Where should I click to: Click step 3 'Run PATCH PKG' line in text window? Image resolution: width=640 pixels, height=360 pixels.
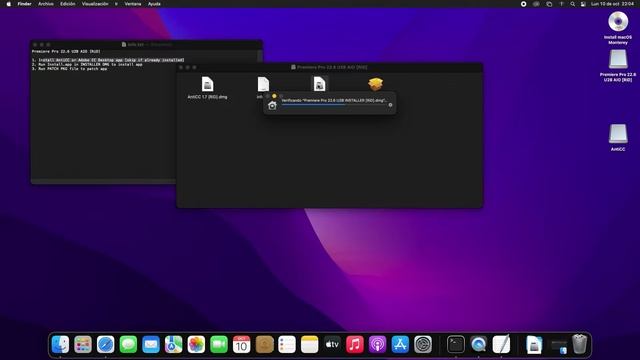coord(69,69)
